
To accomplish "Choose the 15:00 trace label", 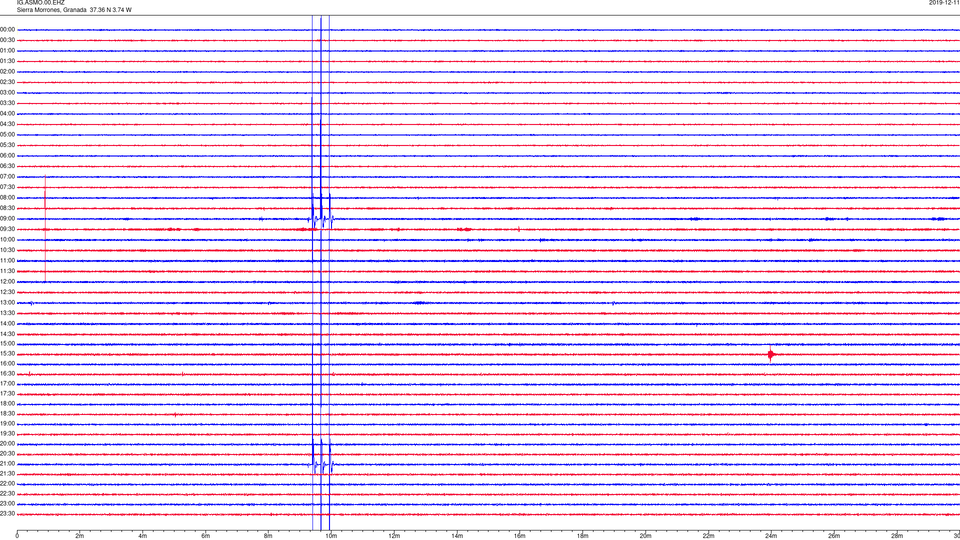I will (x=7, y=343).
